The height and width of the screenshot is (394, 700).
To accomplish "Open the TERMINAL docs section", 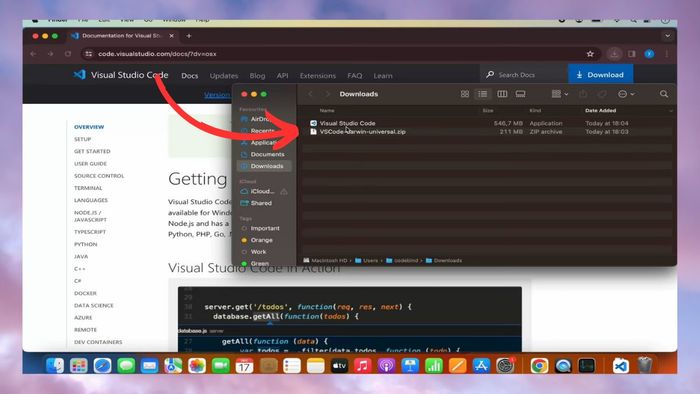I will (88, 188).
